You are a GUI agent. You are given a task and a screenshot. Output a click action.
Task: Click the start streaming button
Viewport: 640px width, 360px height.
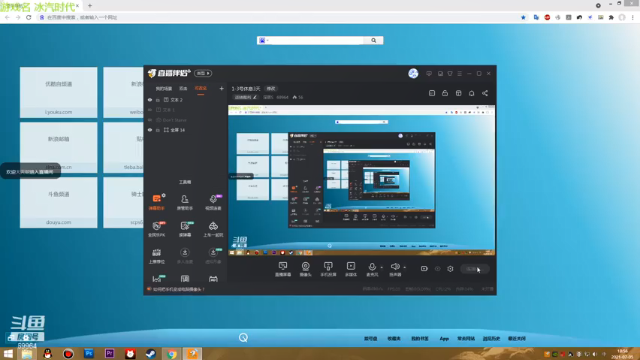pyautogui.click(x=474, y=269)
